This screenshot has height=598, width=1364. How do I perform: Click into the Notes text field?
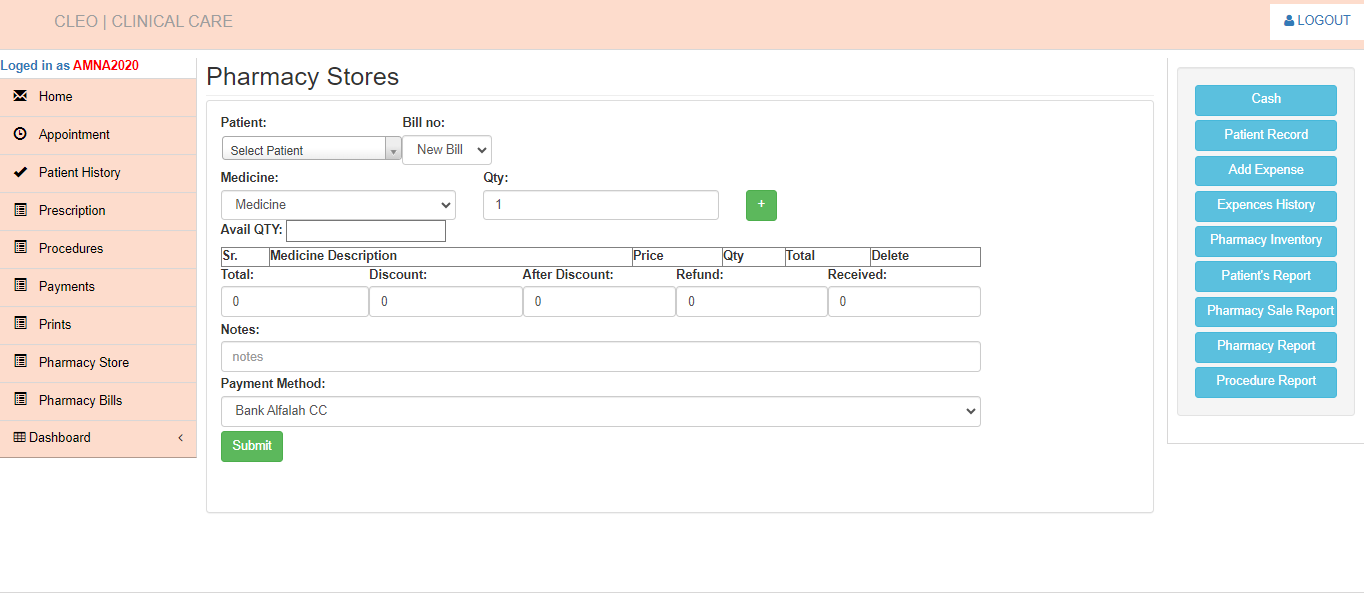600,357
